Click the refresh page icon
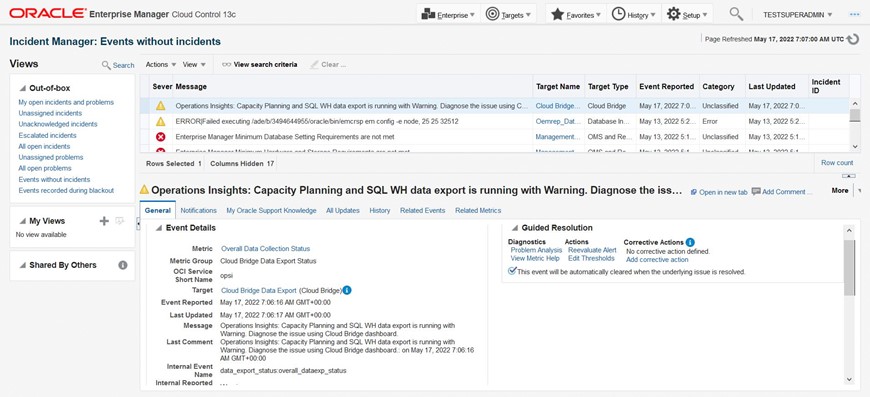The height and width of the screenshot is (397, 870). (853, 39)
